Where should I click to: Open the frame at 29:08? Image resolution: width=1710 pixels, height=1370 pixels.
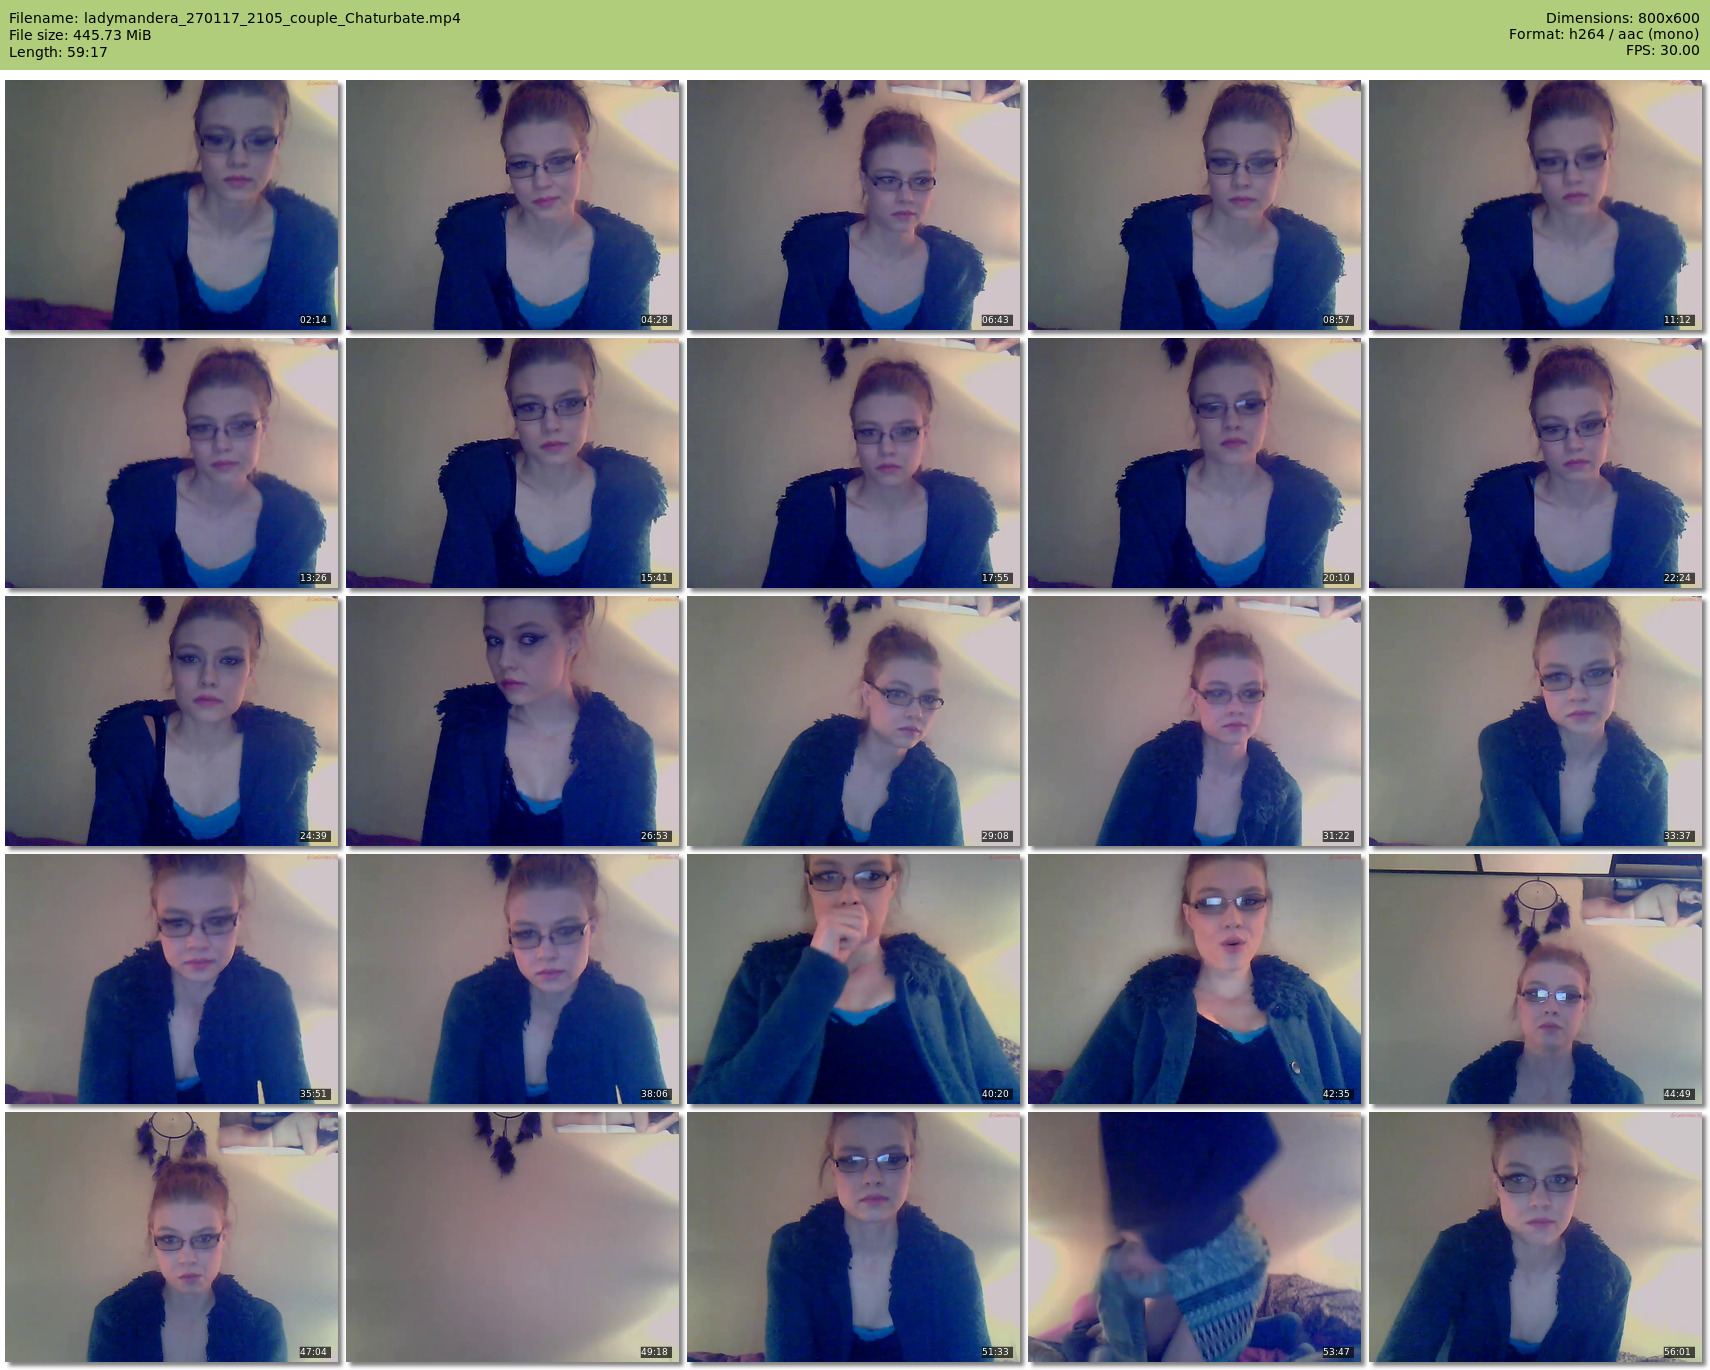pyautogui.click(x=854, y=721)
